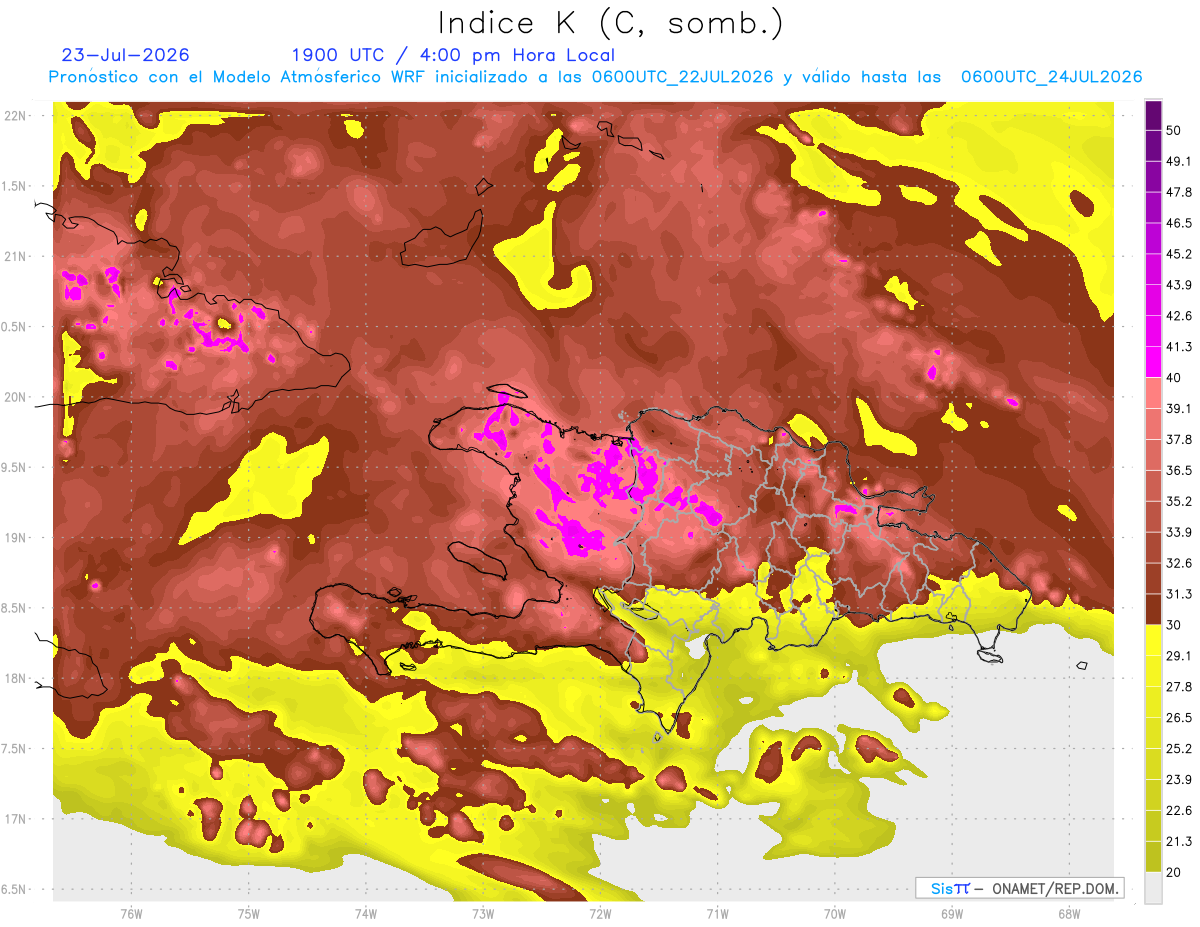
Task: Click the legend value "31.3"
Action: click(1179, 594)
